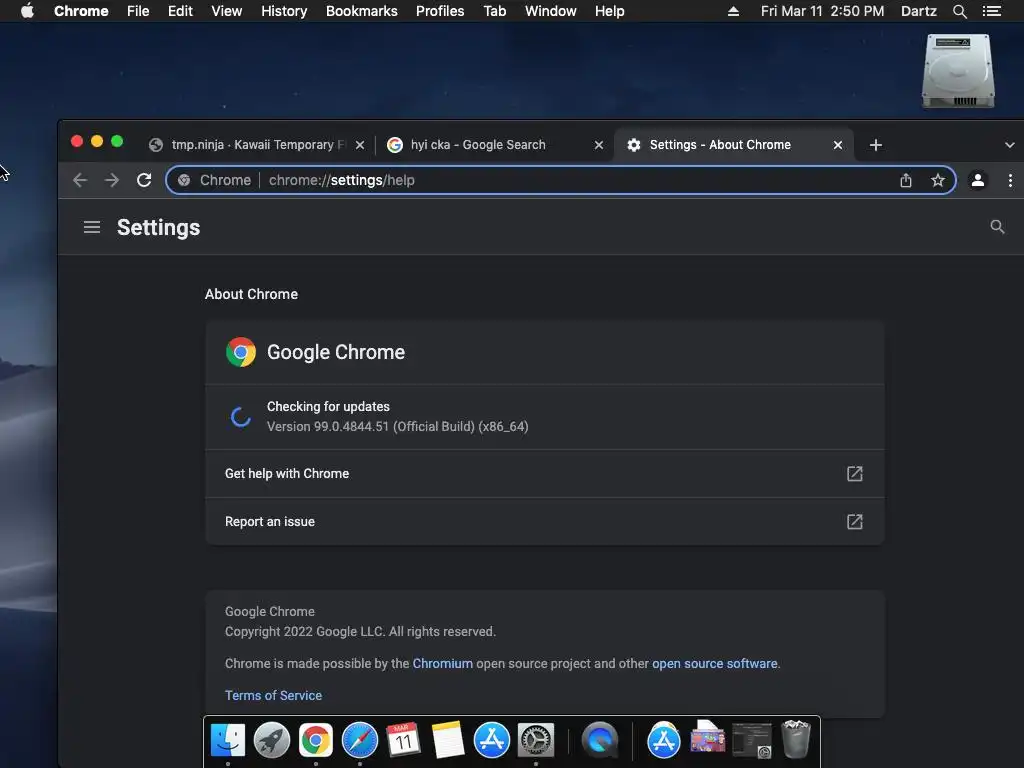
Task: Click the Report an issue row
Action: click(545, 522)
